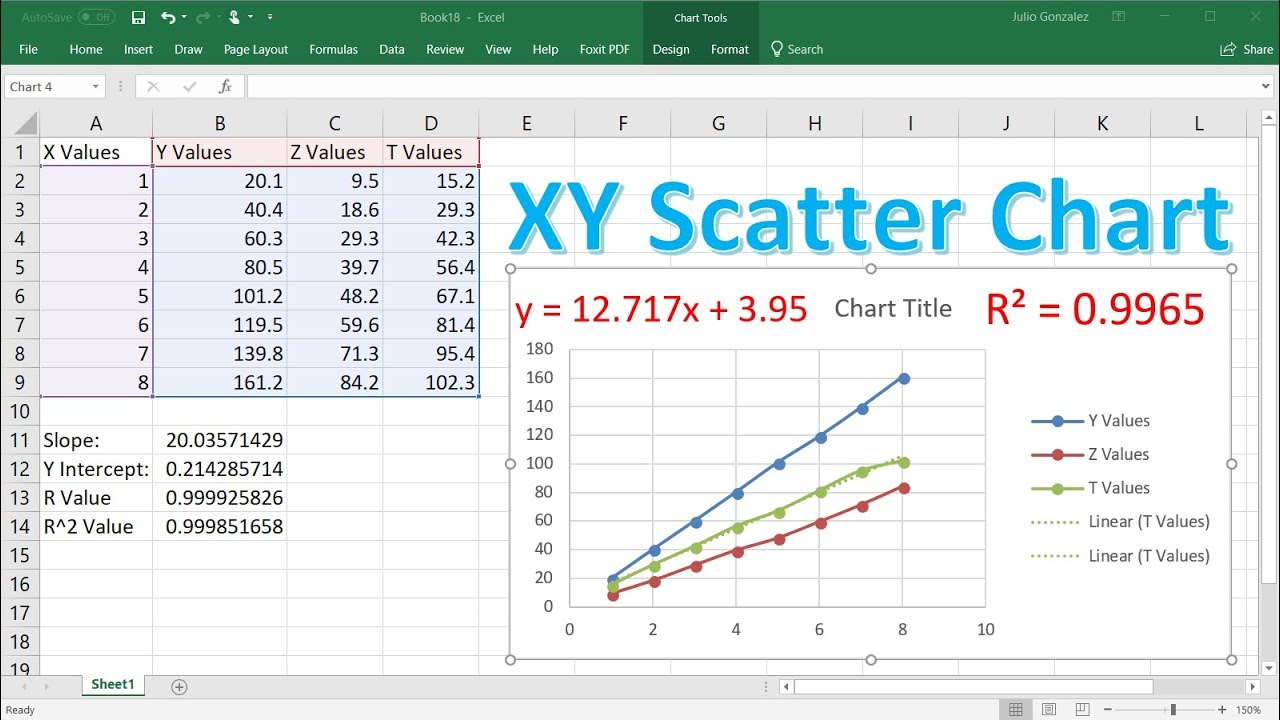Open the Chart Tools Format tab
This screenshot has height=720, width=1280.
point(730,49)
